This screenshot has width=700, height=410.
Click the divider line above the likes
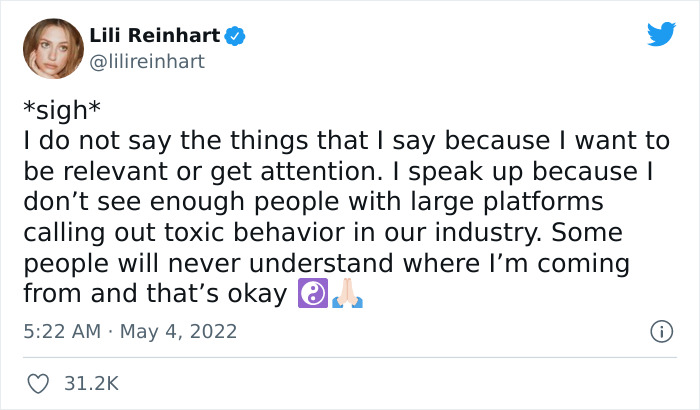tap(349, 357)
